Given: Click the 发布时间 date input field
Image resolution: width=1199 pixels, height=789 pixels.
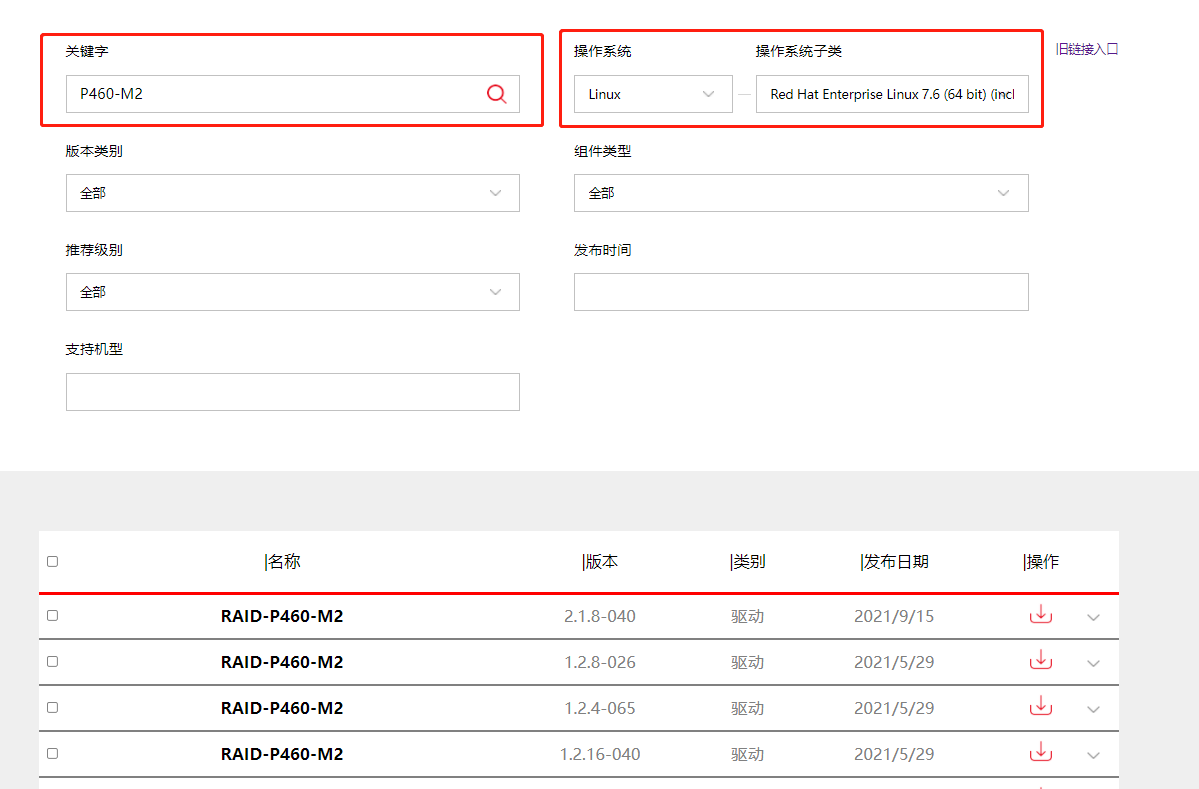Looking at the screenshot, I should point(800,292).
